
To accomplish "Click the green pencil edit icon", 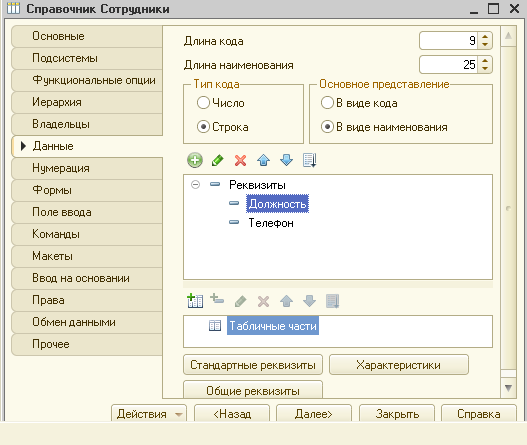I will click(217, 160).
